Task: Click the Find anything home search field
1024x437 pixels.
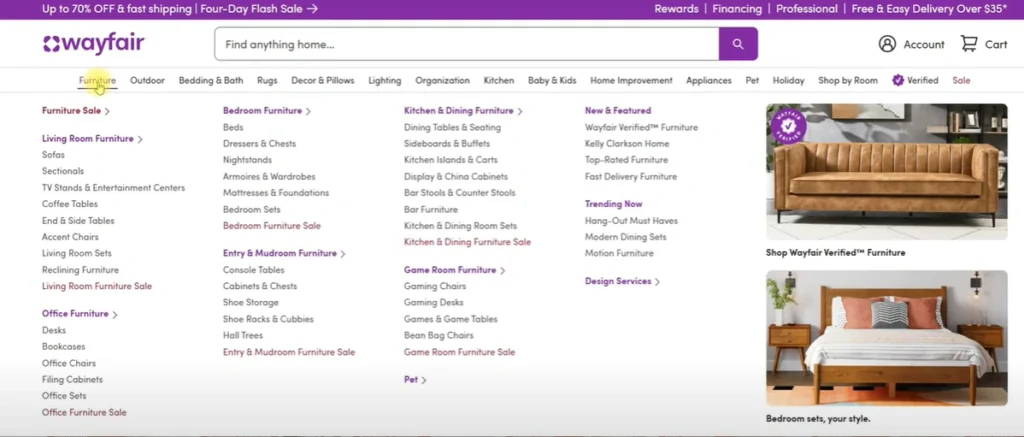Action: pyautogui.click(x=467, y=44)
